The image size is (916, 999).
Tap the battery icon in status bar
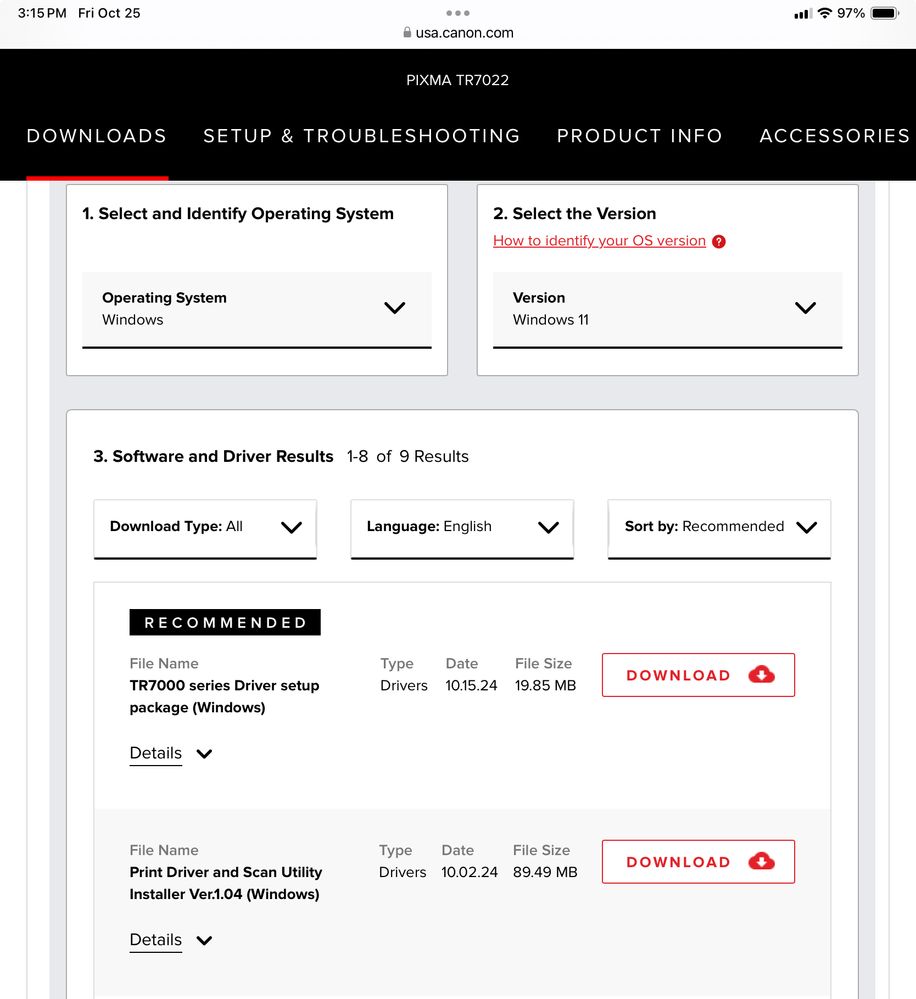click(x=885, y=13)
